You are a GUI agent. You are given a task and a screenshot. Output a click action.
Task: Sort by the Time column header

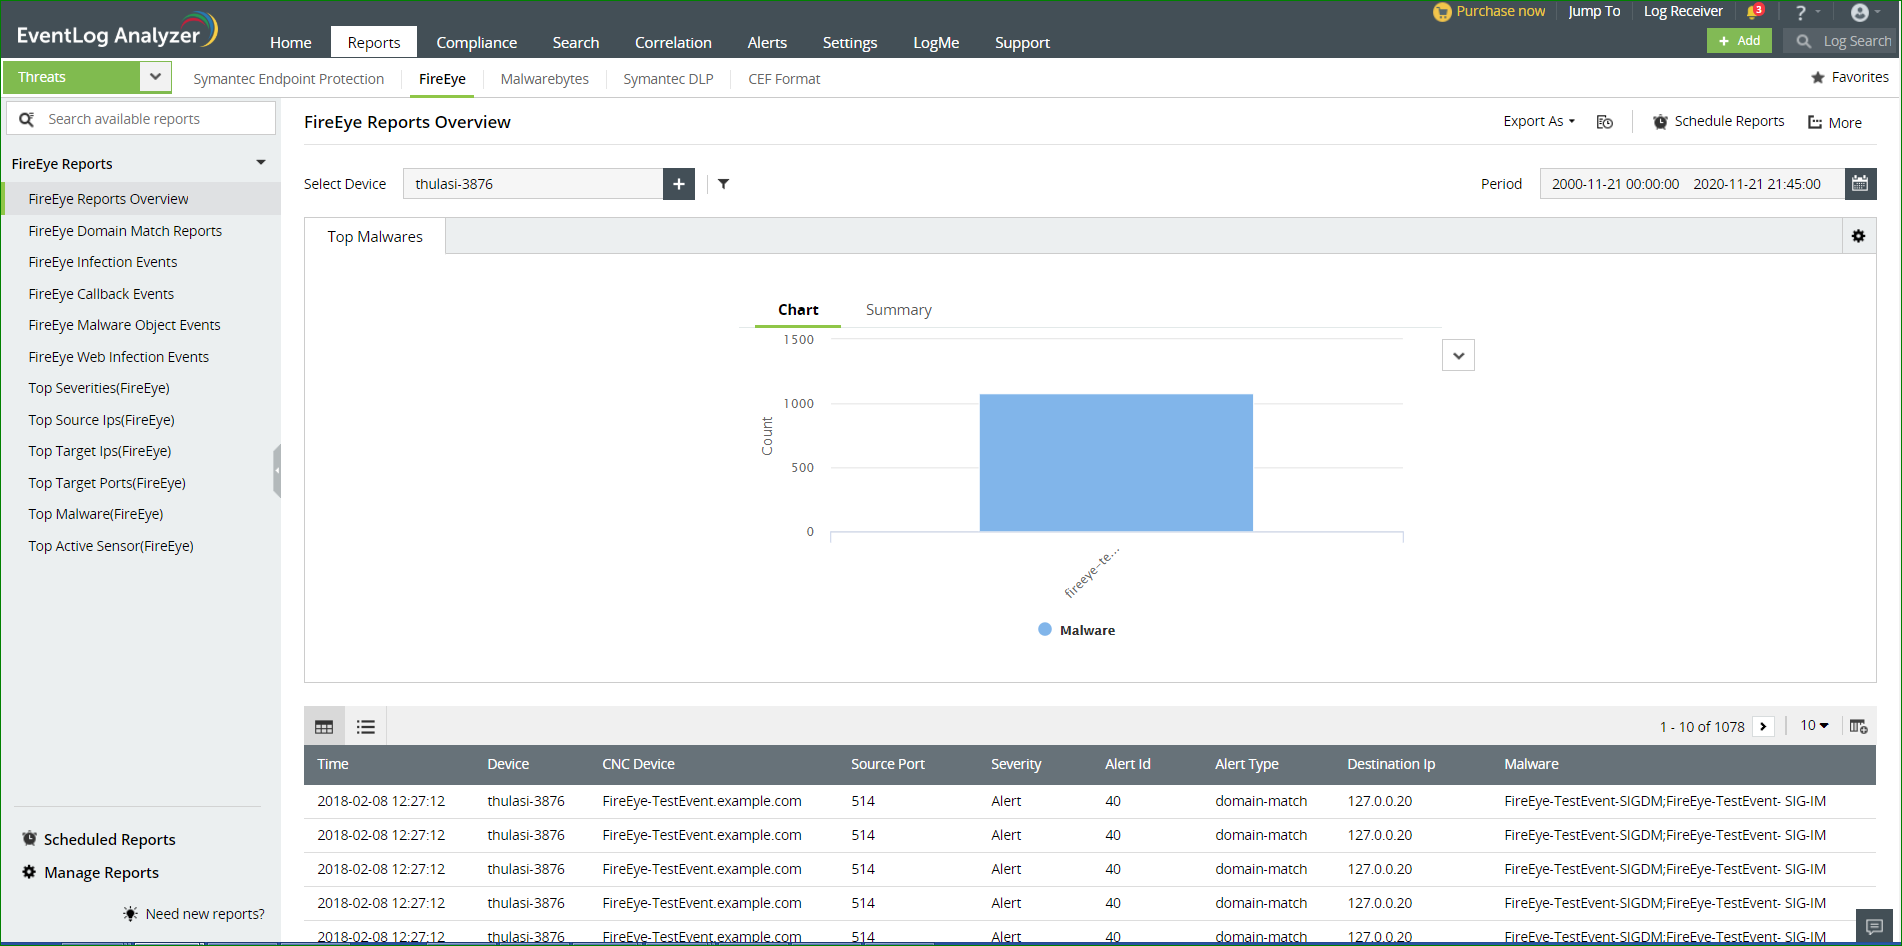tap(333, 764)
